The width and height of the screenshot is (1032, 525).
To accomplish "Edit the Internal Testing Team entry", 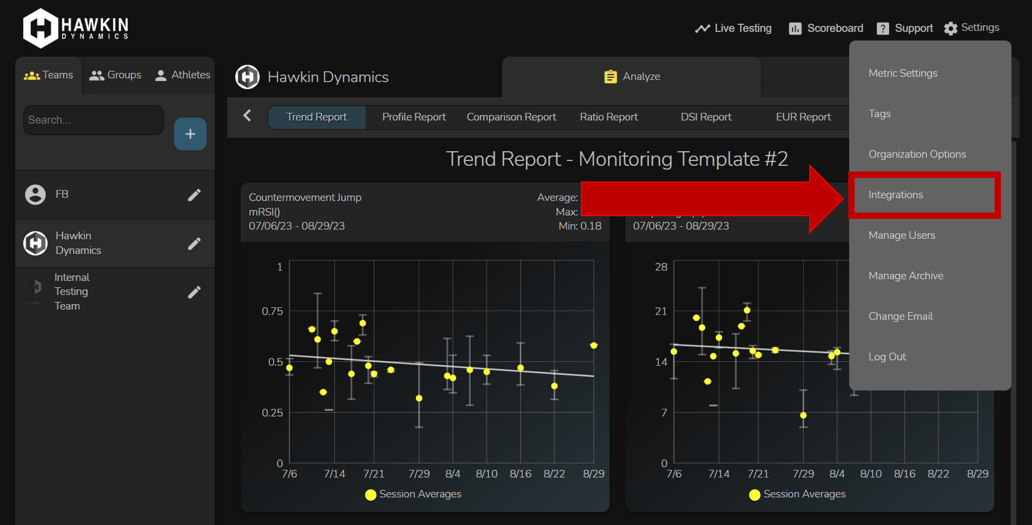I will (194, 292).
